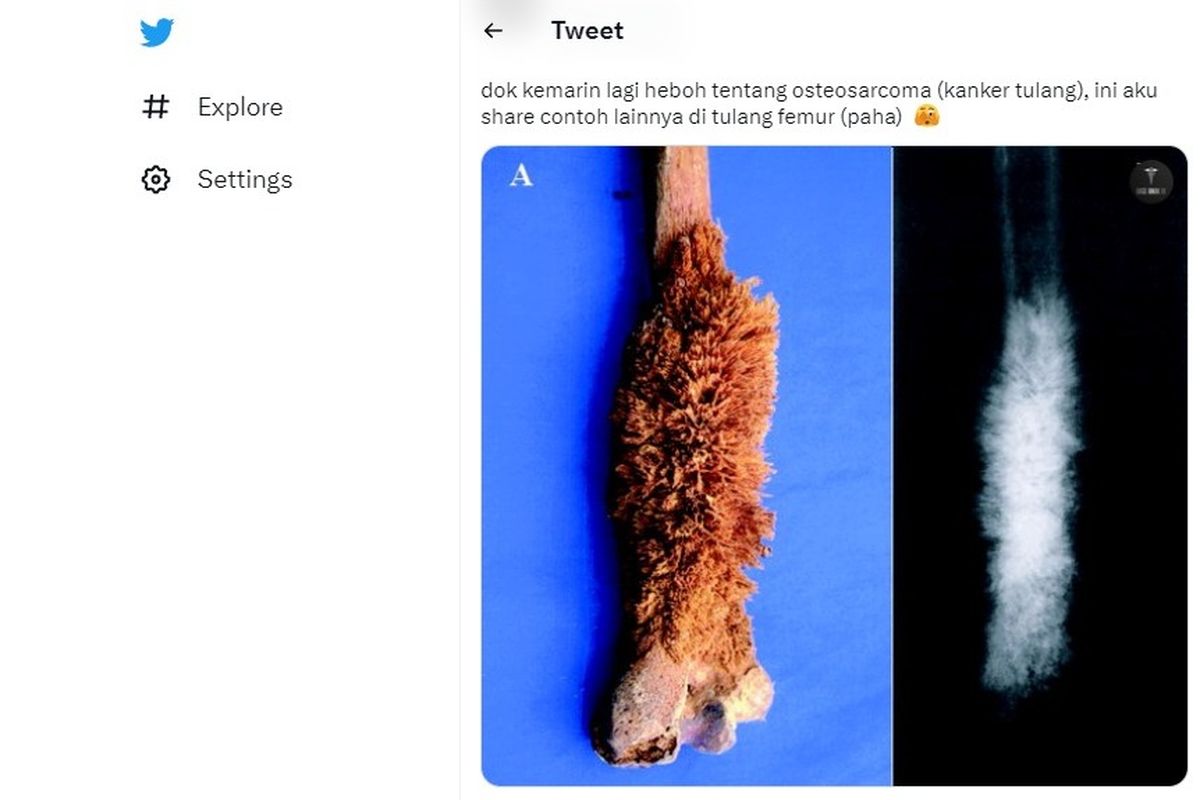Click the emoji ending the tweet text
Screen dimensions: 1200x800
[x=928, y=117]
